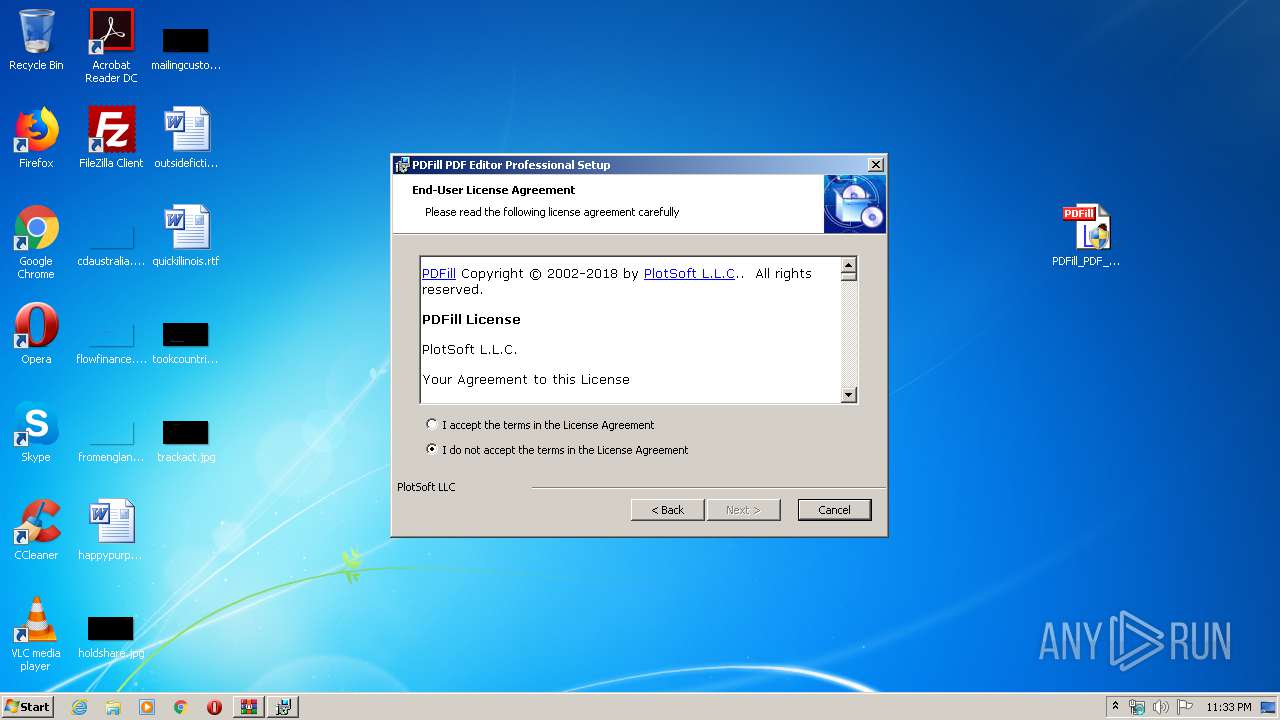1280x720 pixels.
Task: Open Windows Media Player from taskbar
Action: point(147,707)
